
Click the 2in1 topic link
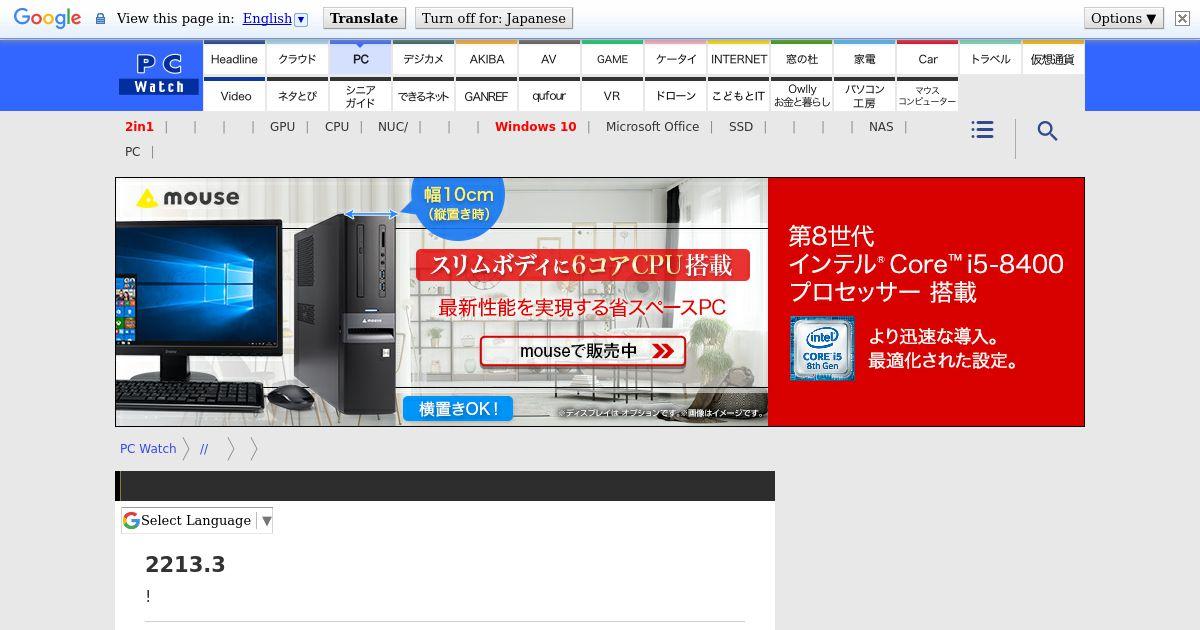[139, 126]
